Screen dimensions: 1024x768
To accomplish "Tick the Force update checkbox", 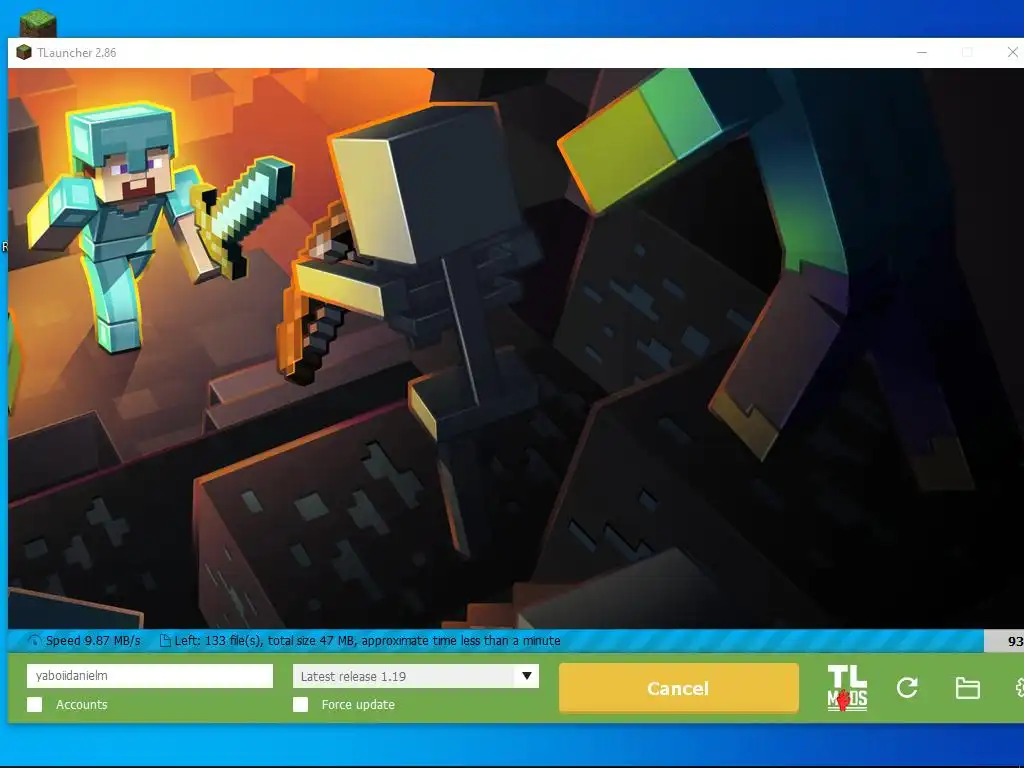I will pyautogui.click(x=300, y=704).
